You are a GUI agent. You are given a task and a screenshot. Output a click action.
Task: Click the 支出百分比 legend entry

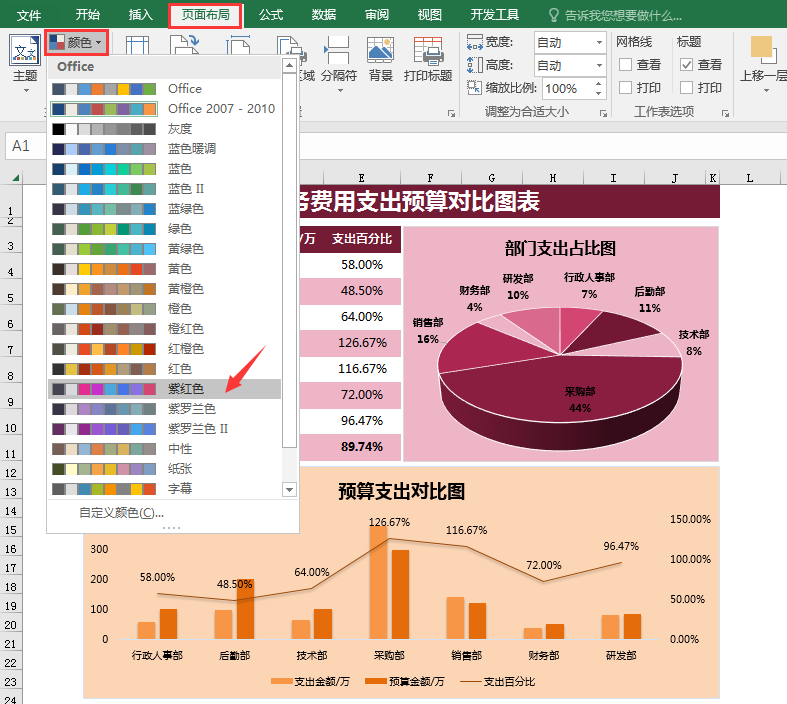(497, 681)
